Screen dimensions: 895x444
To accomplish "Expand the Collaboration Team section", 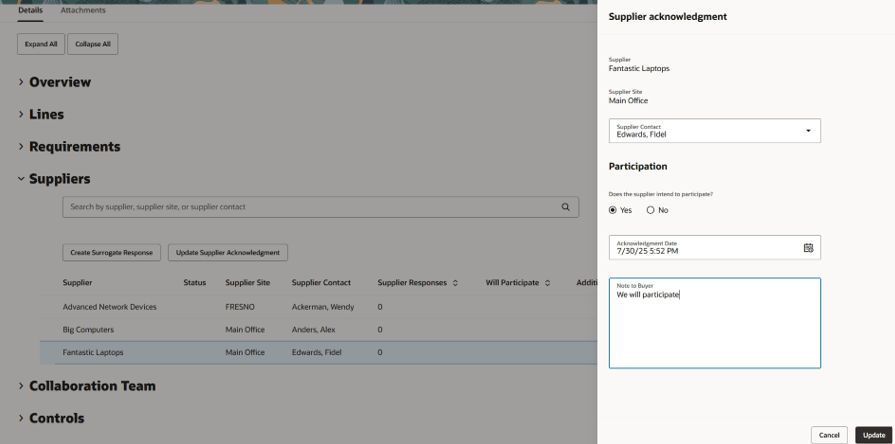I will pos(21,386).
